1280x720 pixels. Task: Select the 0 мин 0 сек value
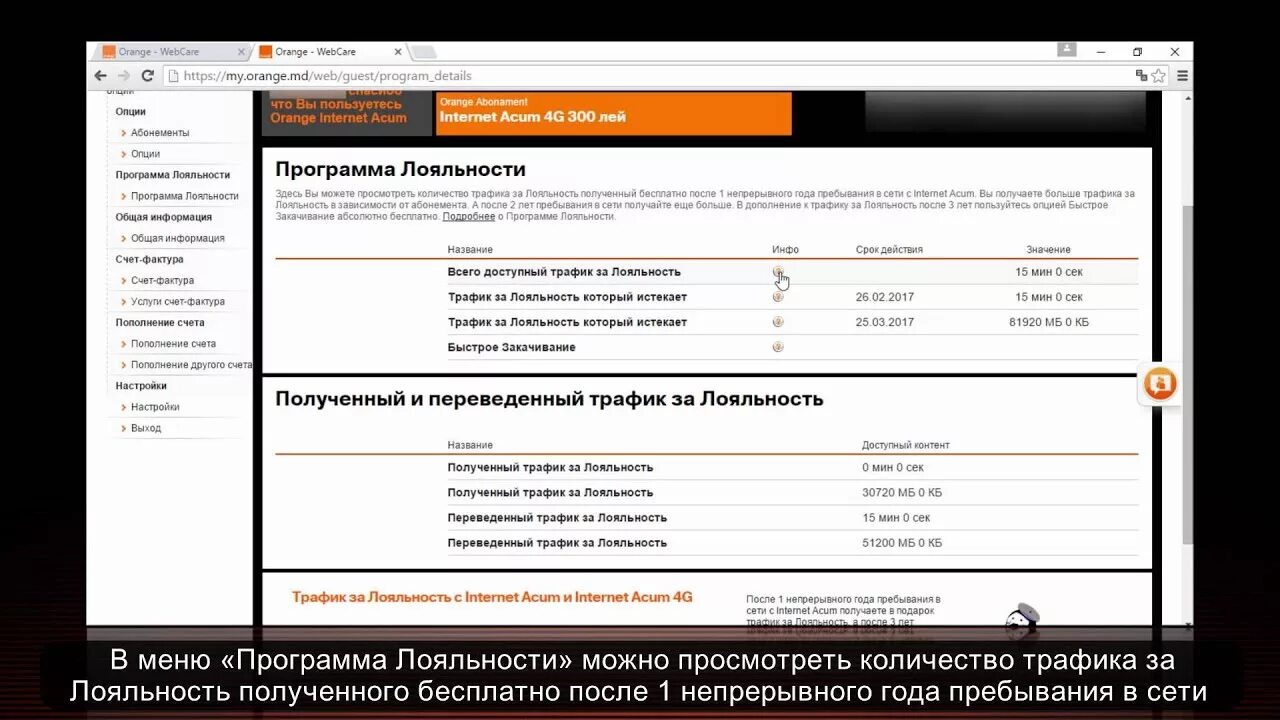pyautogui.click(x=893, y=467)
